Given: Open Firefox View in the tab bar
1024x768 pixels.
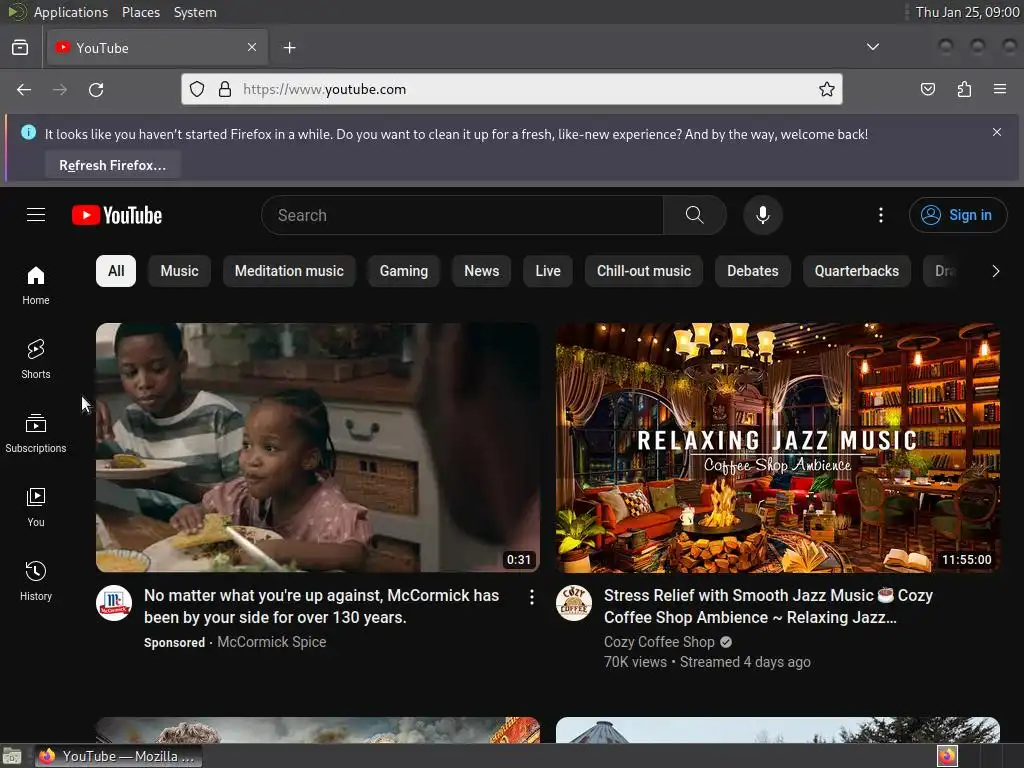Looking at the screenshot, I should pyautogui.click(x=20, y=48).
